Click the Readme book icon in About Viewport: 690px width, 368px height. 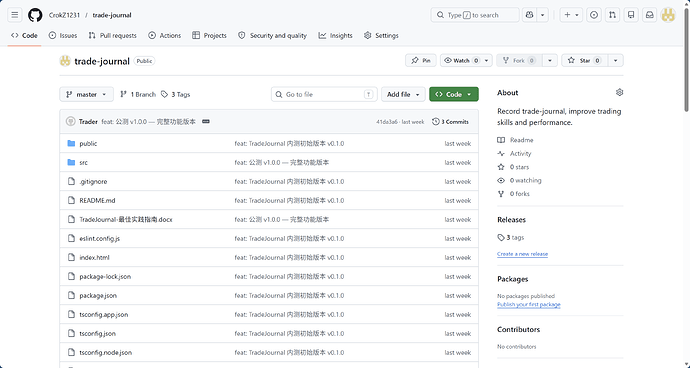tap(501, 140)
